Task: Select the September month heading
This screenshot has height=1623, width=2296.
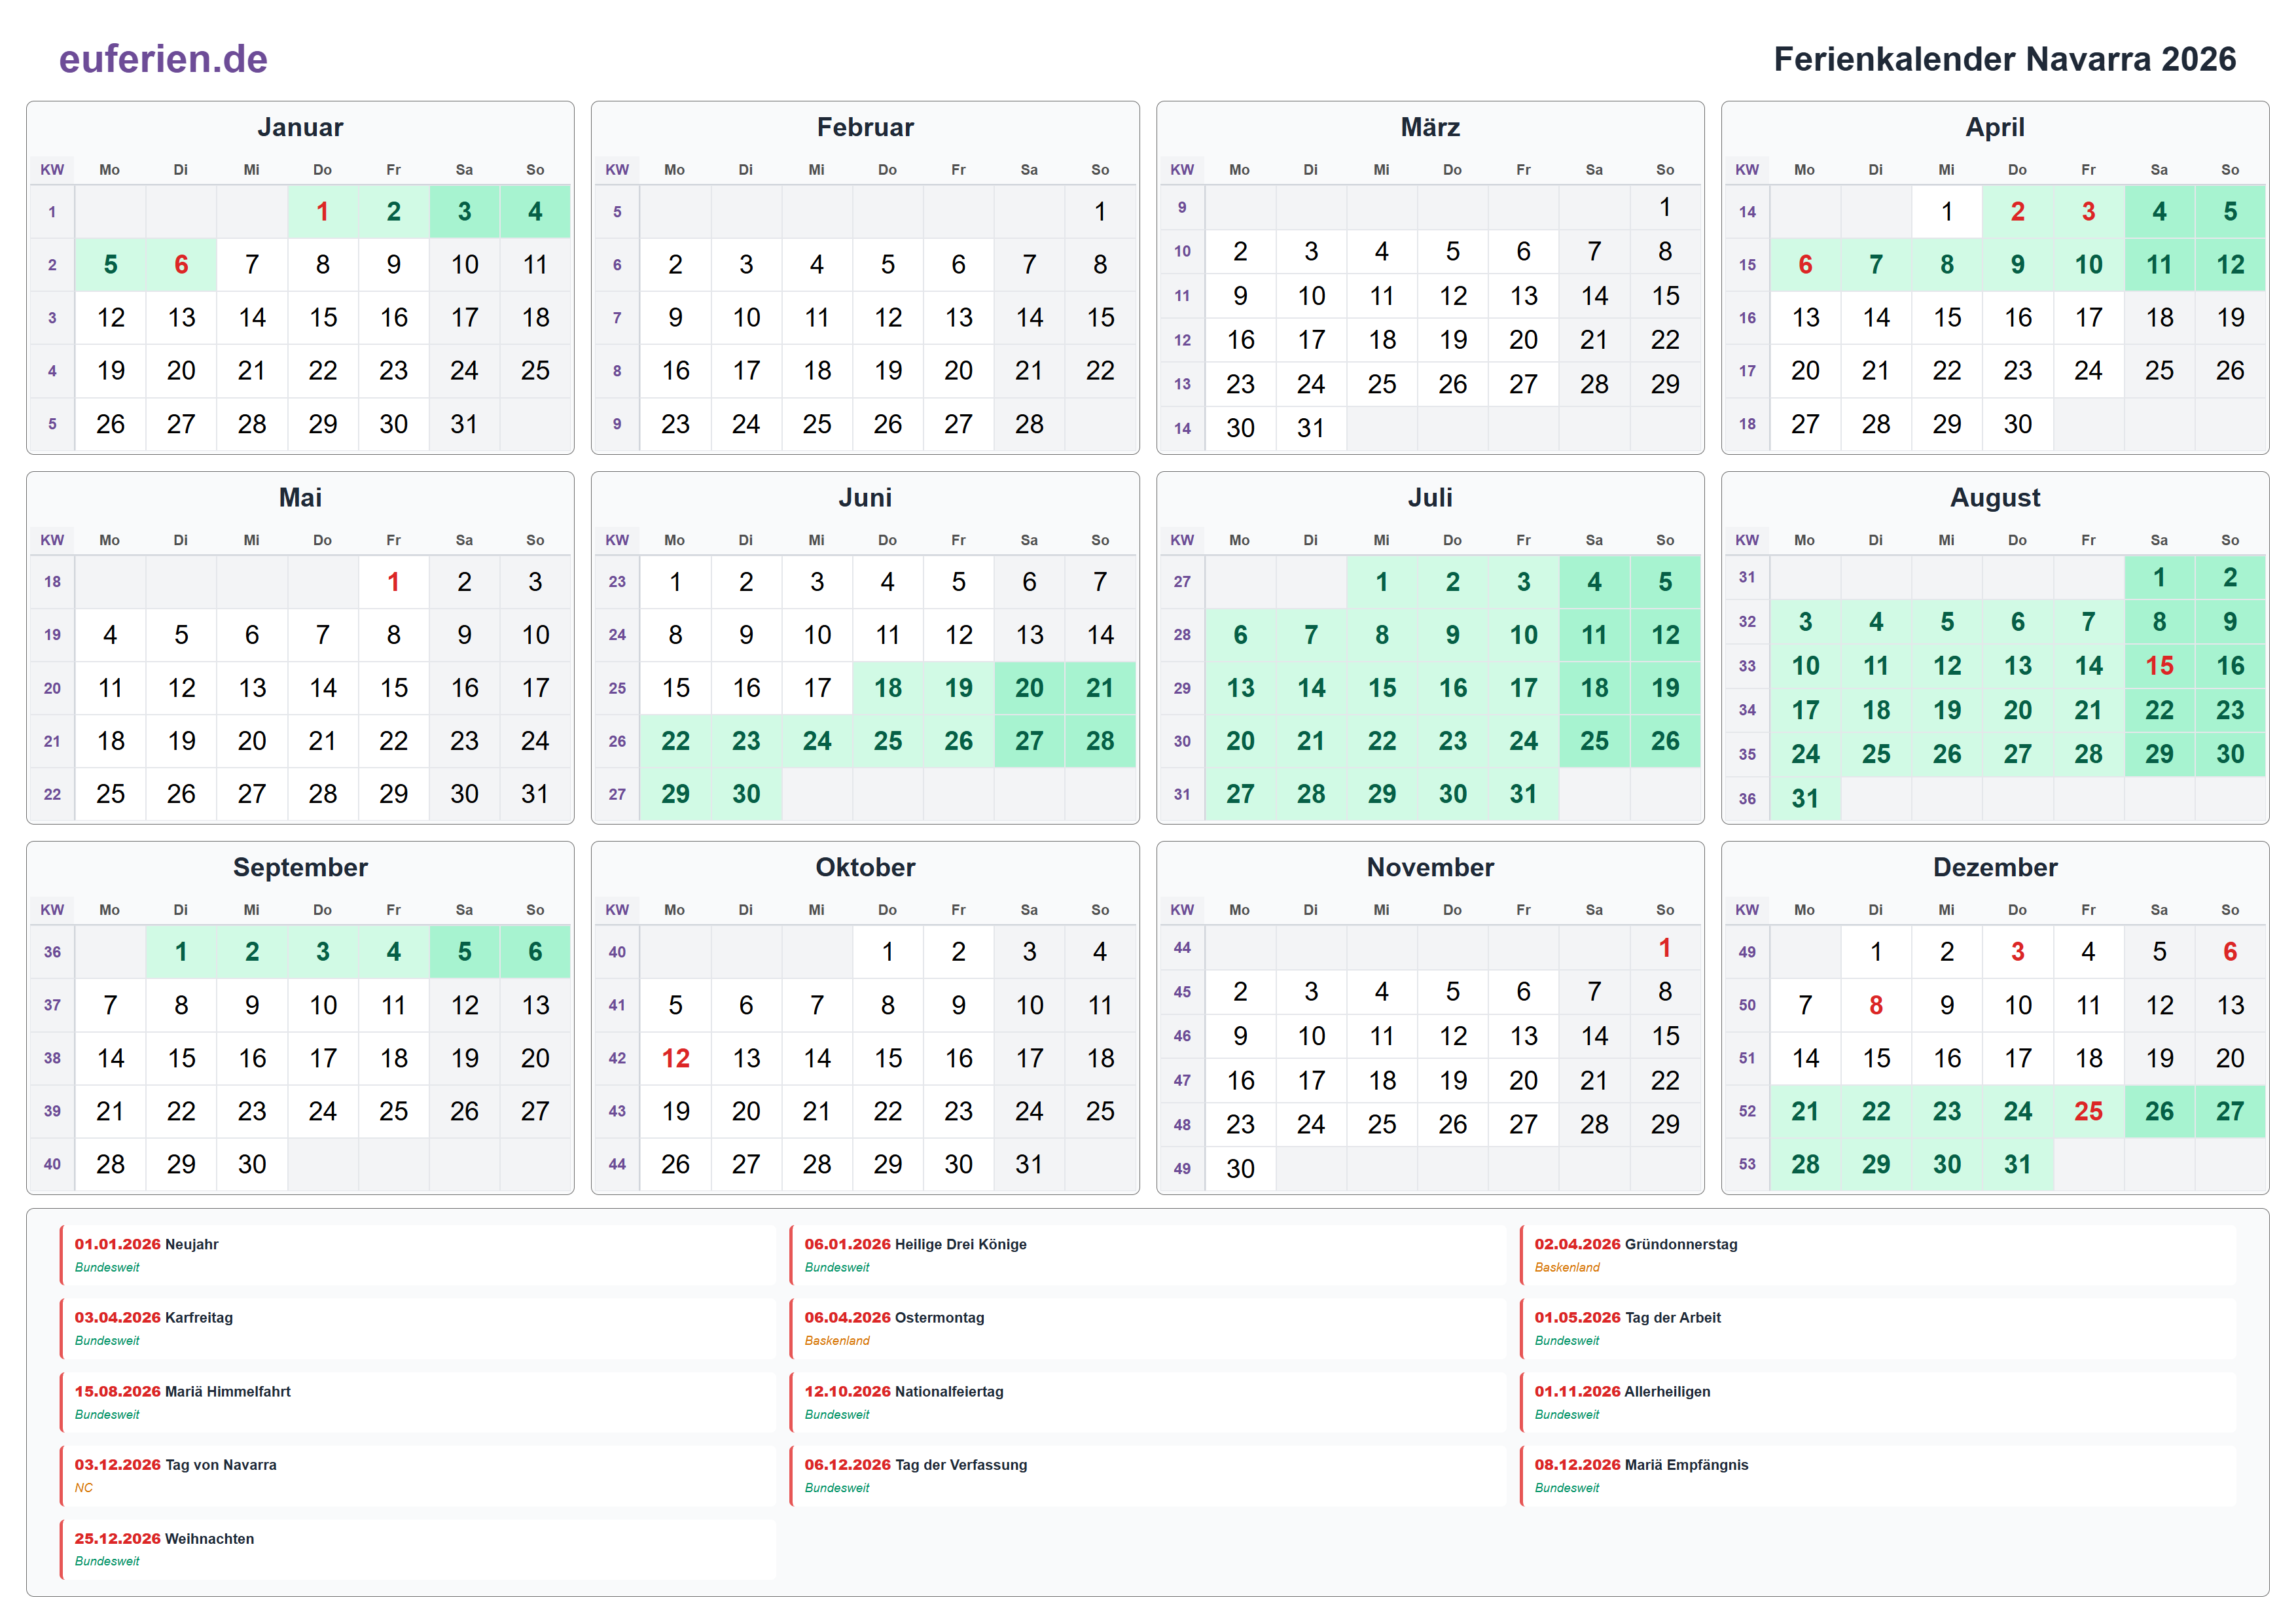Action: click(300, 867)
